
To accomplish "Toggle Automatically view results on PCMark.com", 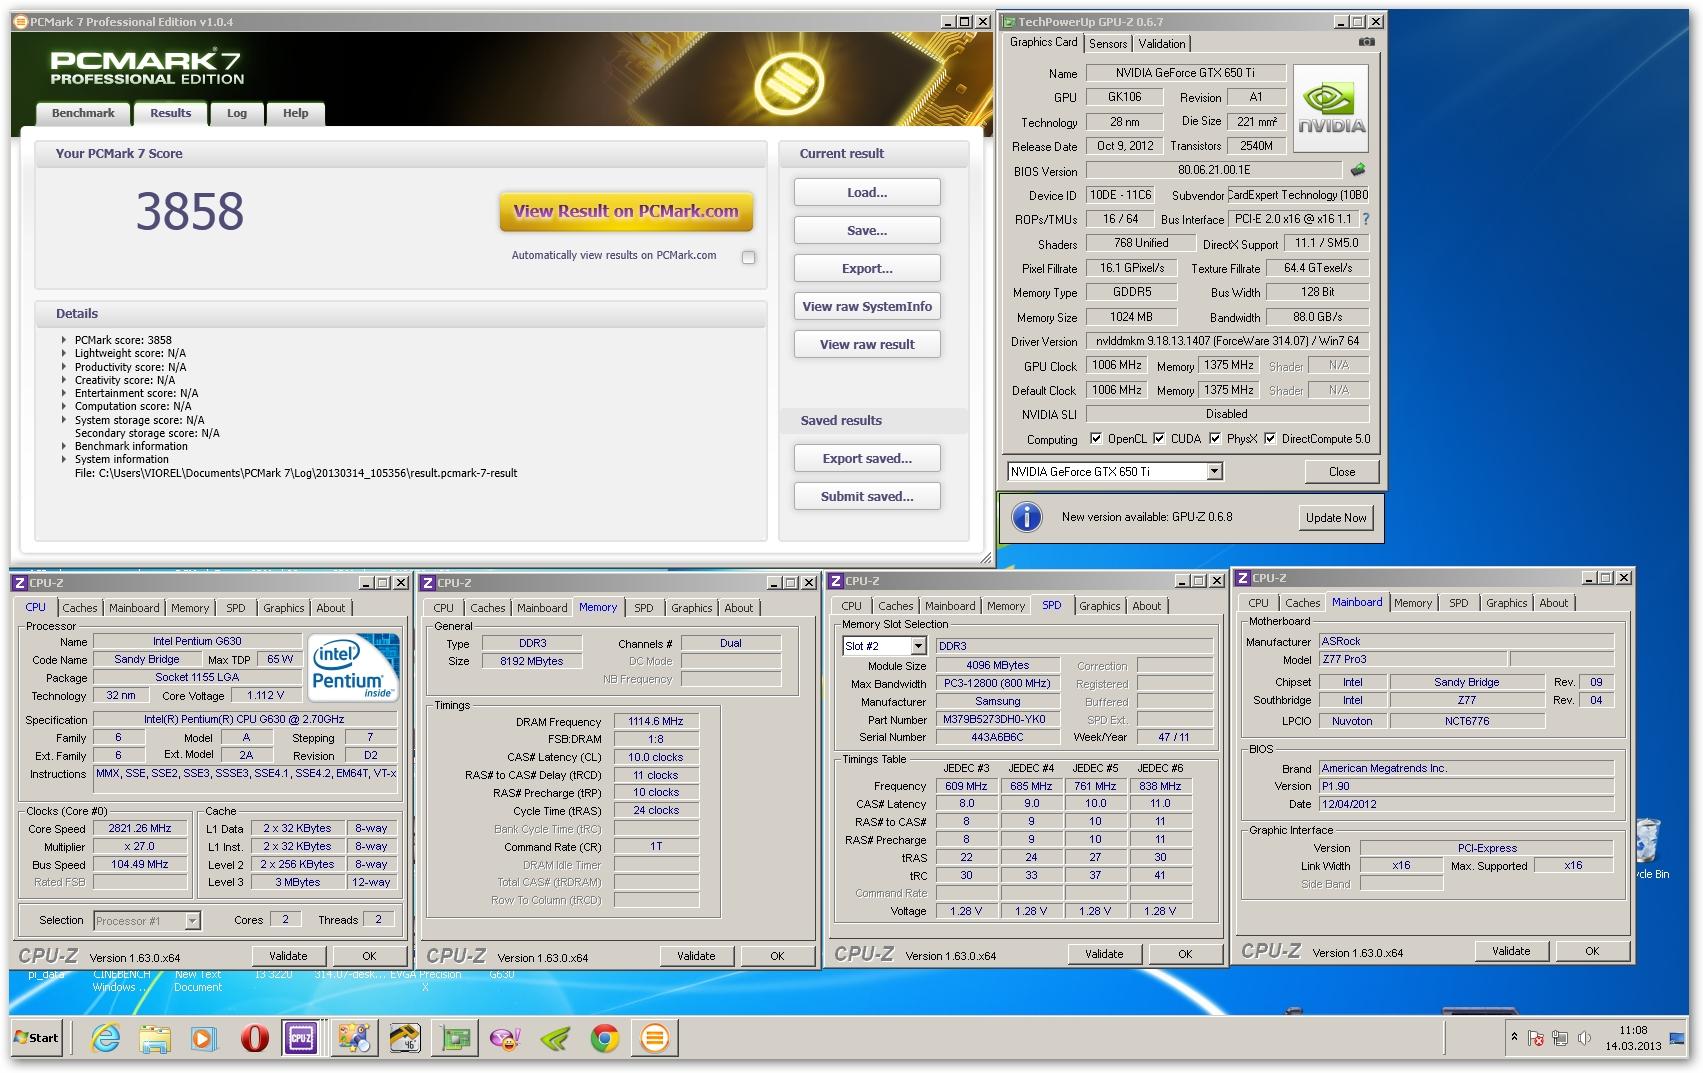I will click(748, 257).
